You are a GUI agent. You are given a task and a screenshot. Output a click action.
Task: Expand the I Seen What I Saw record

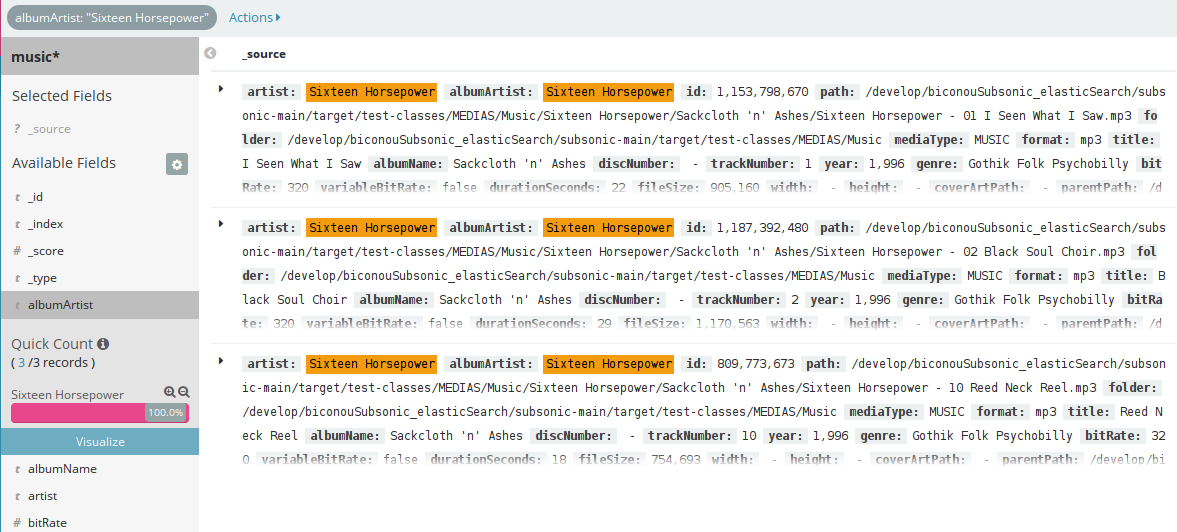[221, 89]
